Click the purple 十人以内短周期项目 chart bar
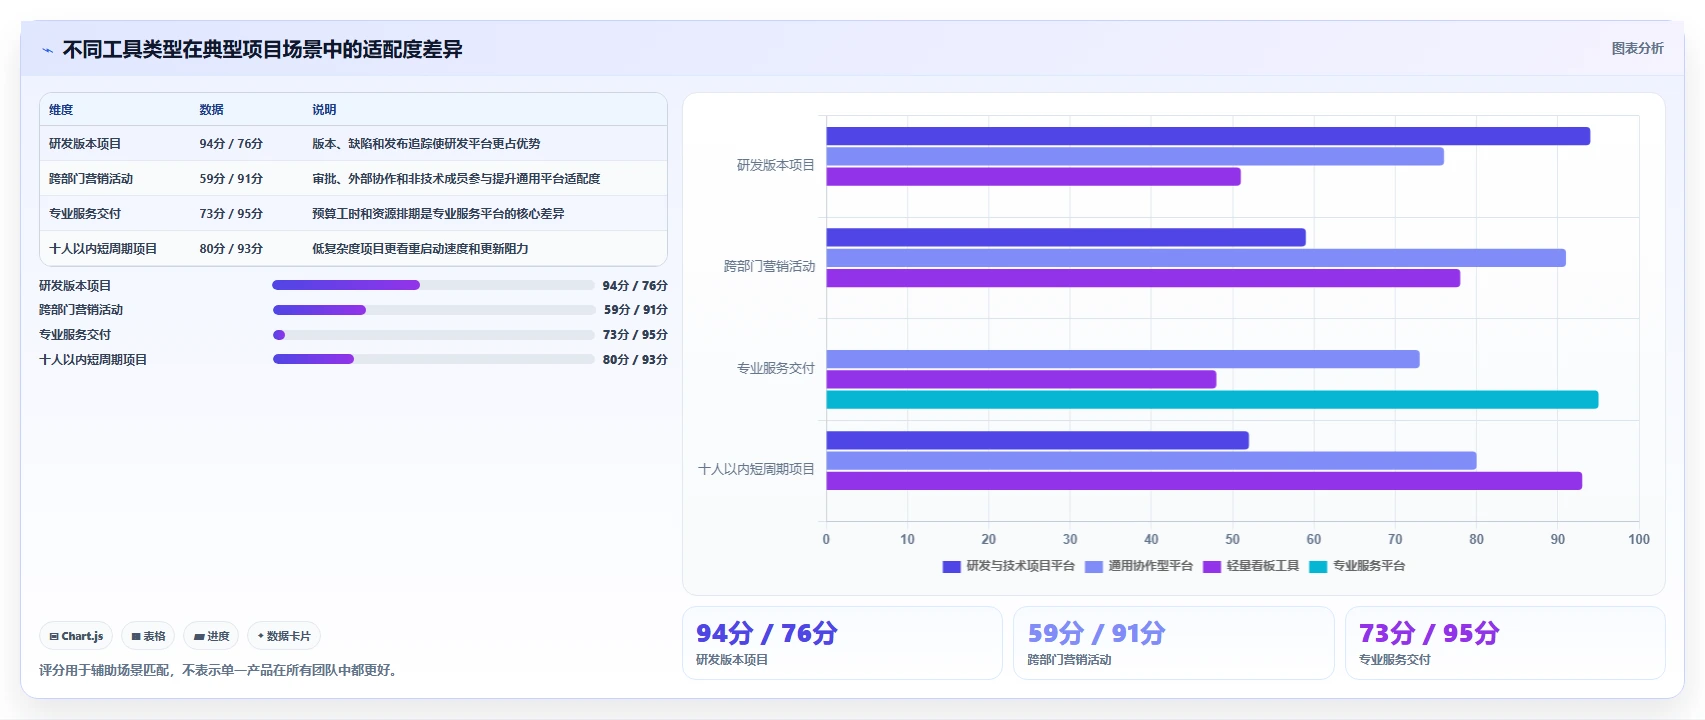This screenshot has height=720, width=1705. pyautogui.click(x=1204, y=481)
